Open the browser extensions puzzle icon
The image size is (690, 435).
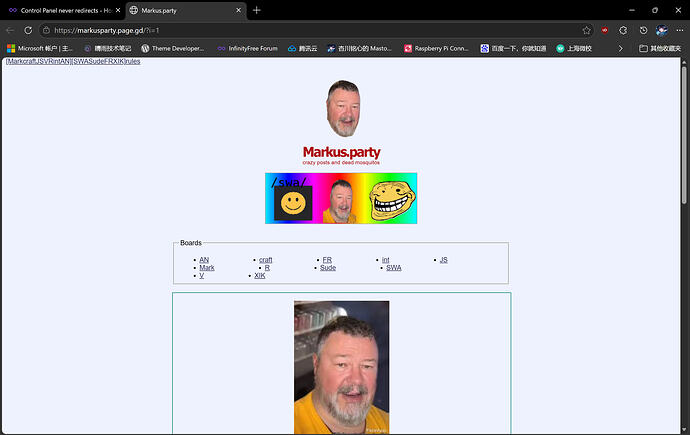click(623, 30)
